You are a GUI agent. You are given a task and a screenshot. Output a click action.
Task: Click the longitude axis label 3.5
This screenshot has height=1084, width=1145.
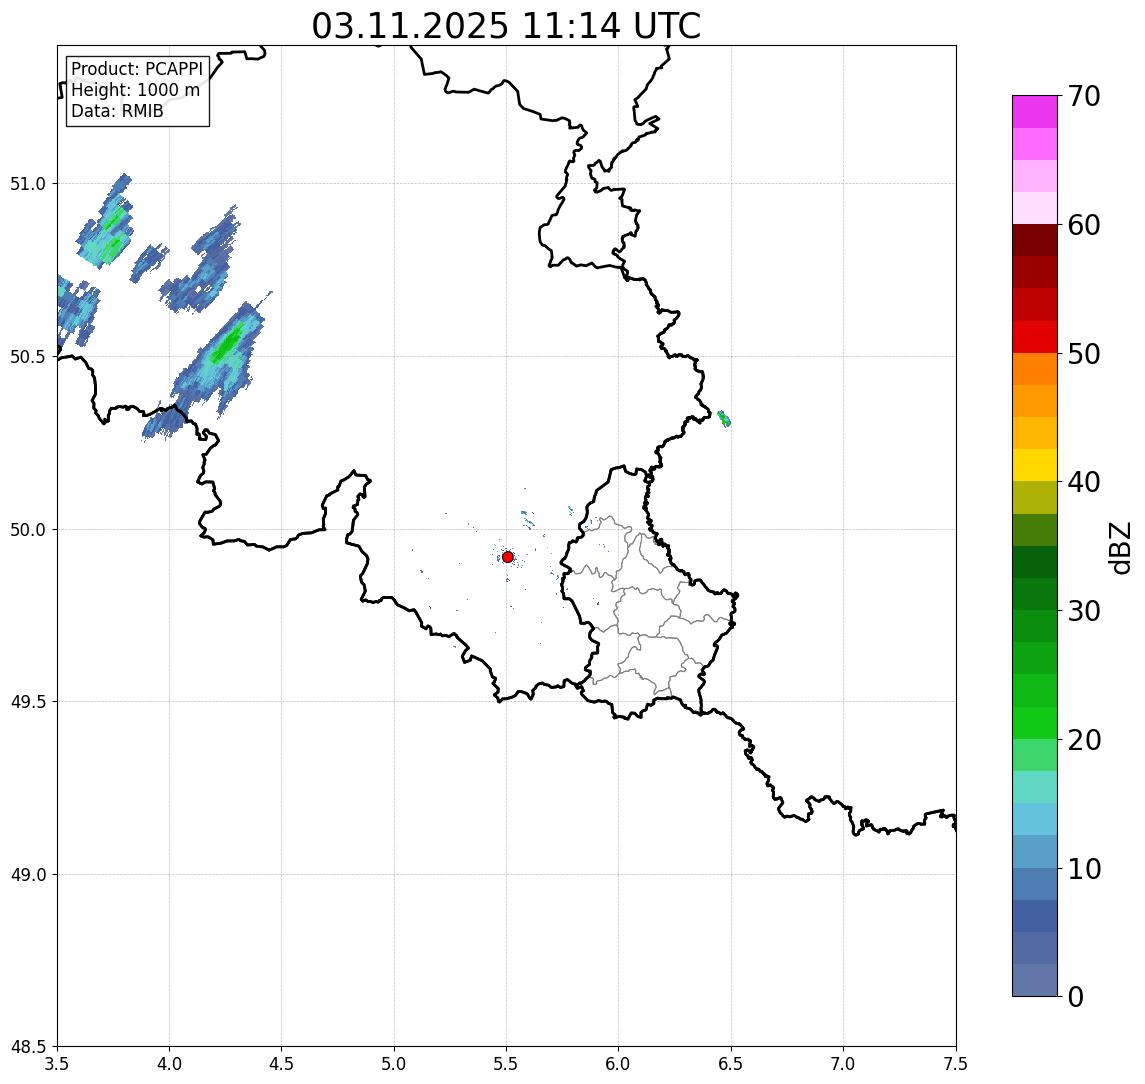coord(57,1064)
